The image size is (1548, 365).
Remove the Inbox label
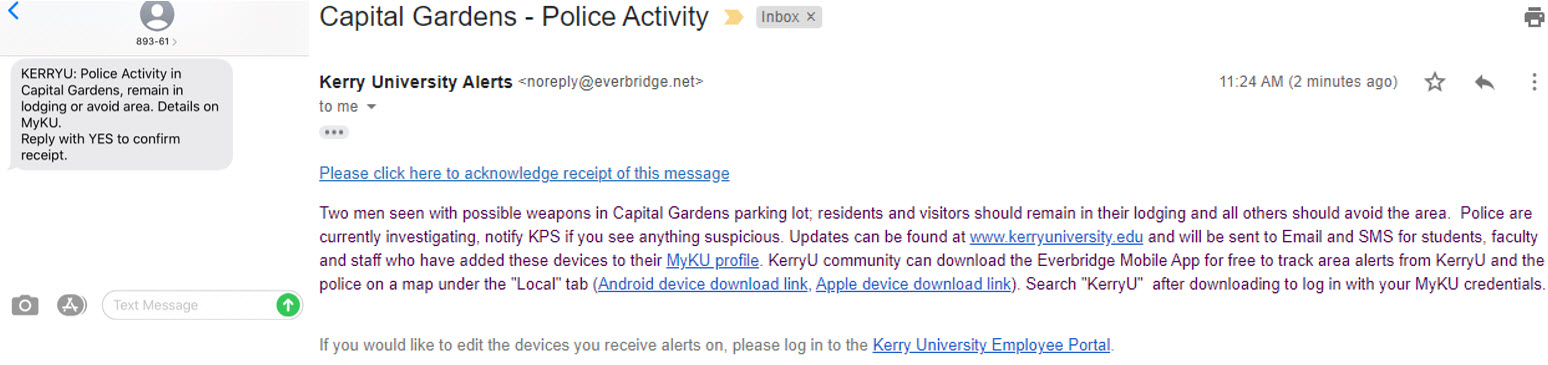(x=810, y=17)
